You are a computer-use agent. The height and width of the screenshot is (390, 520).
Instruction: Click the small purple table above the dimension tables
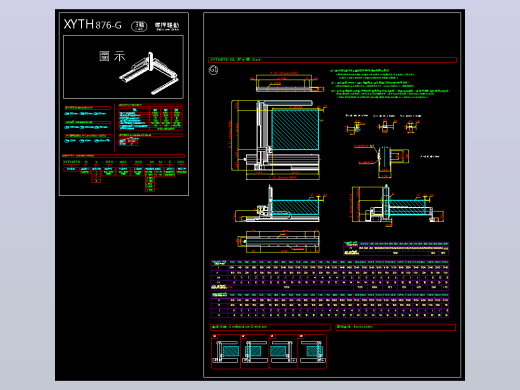click(x=396, y=249)
